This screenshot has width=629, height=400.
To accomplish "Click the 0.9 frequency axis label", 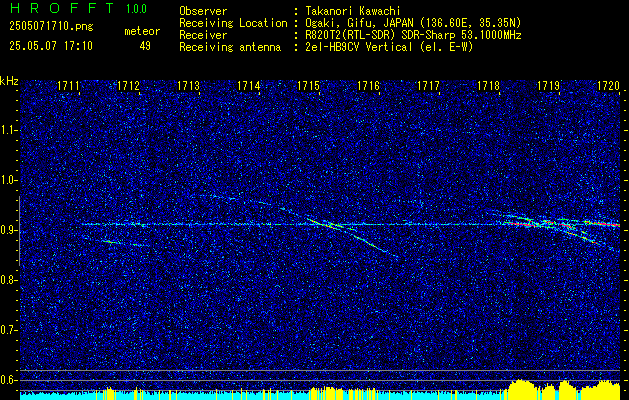I will [8, 230].
